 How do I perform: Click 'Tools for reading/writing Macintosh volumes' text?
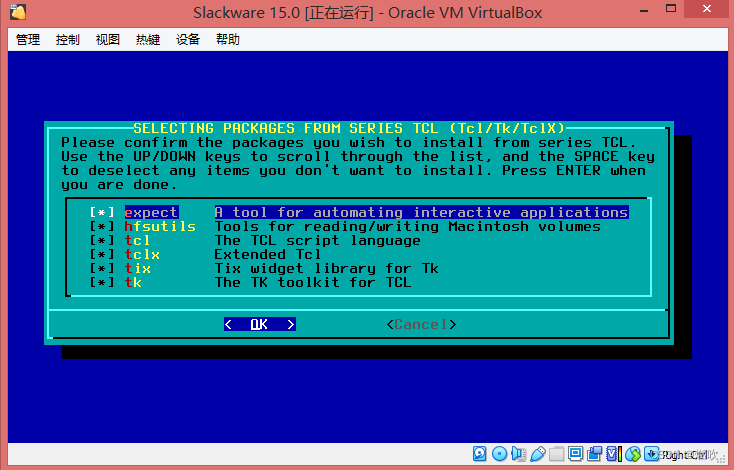tap(407, 227)
